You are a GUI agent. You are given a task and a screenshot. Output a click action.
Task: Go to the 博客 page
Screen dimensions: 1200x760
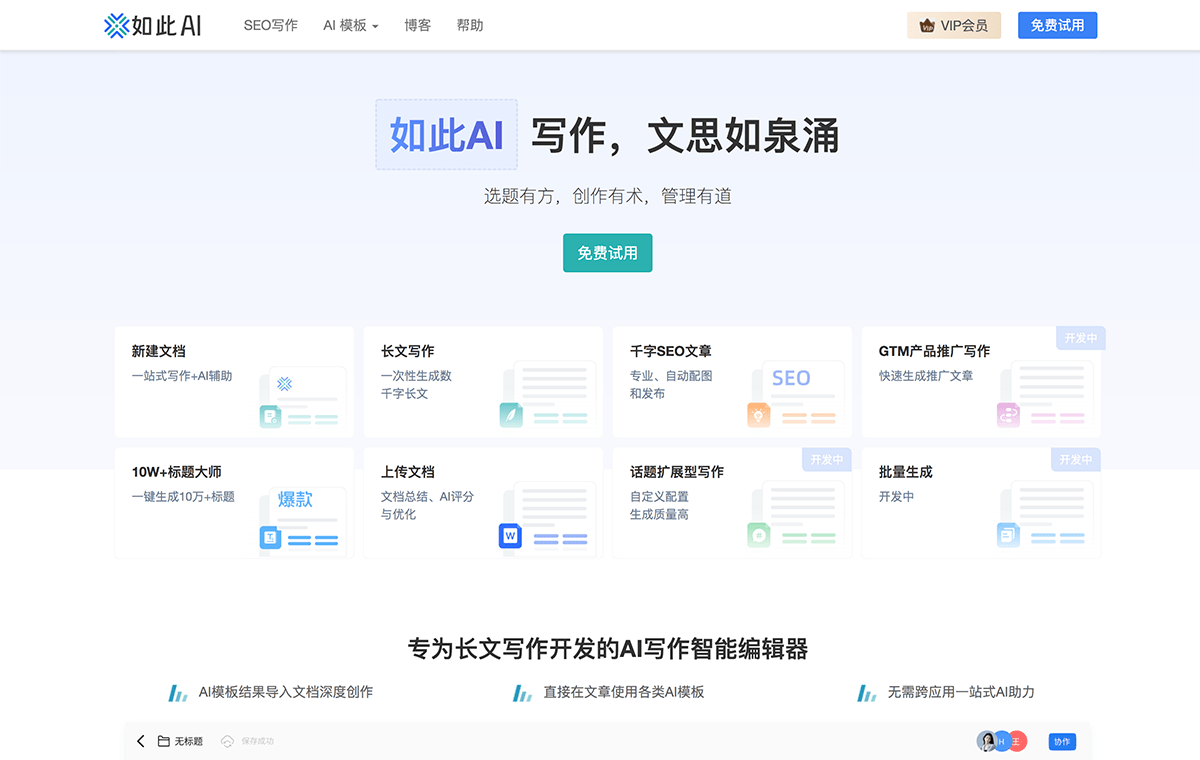(417, 26)
